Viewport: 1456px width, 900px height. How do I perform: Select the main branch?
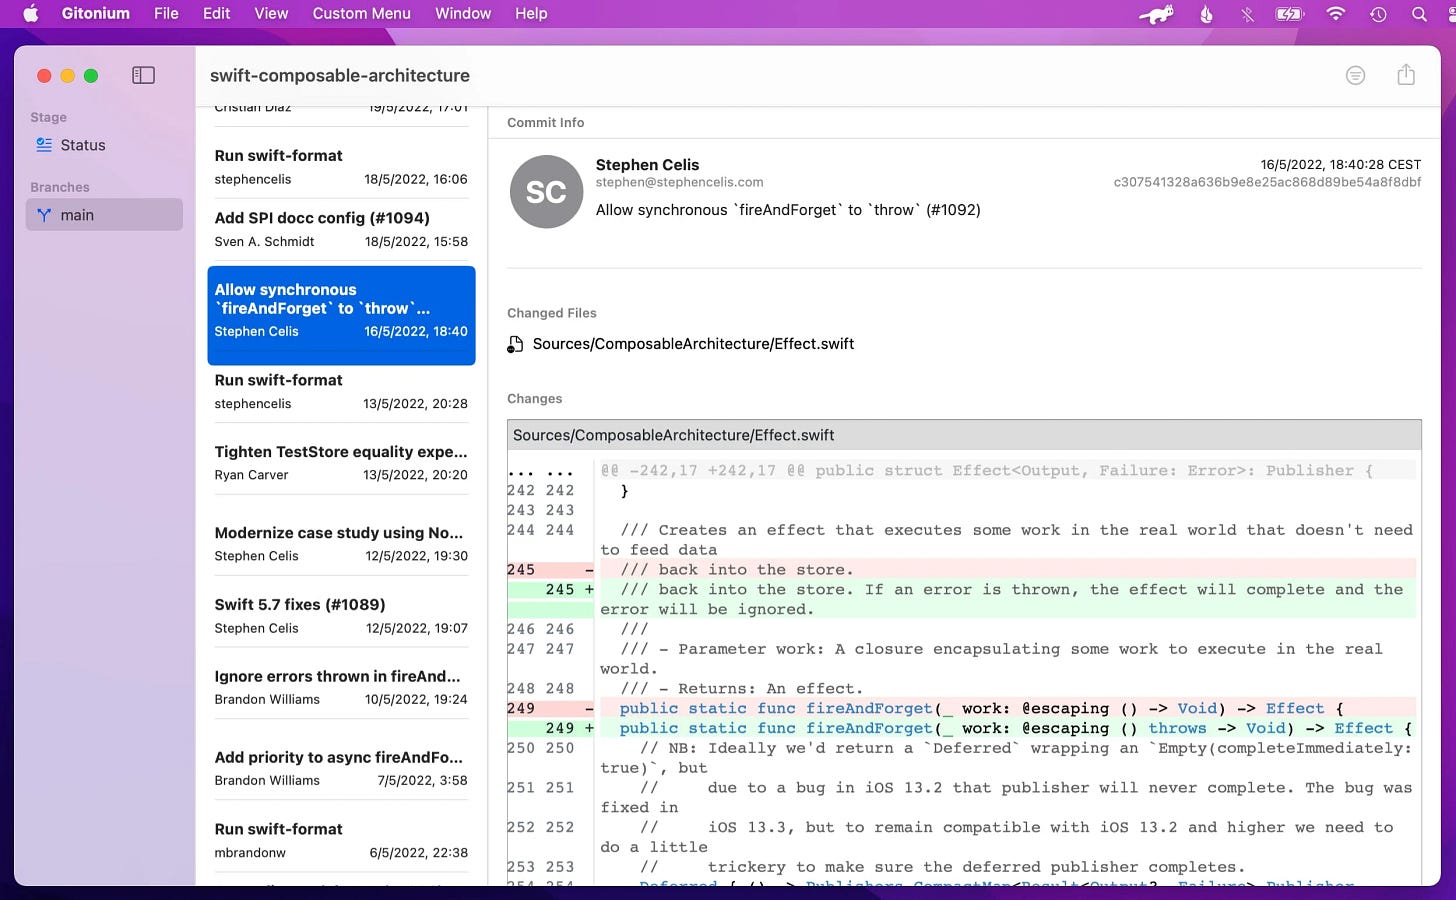point(104,215)
